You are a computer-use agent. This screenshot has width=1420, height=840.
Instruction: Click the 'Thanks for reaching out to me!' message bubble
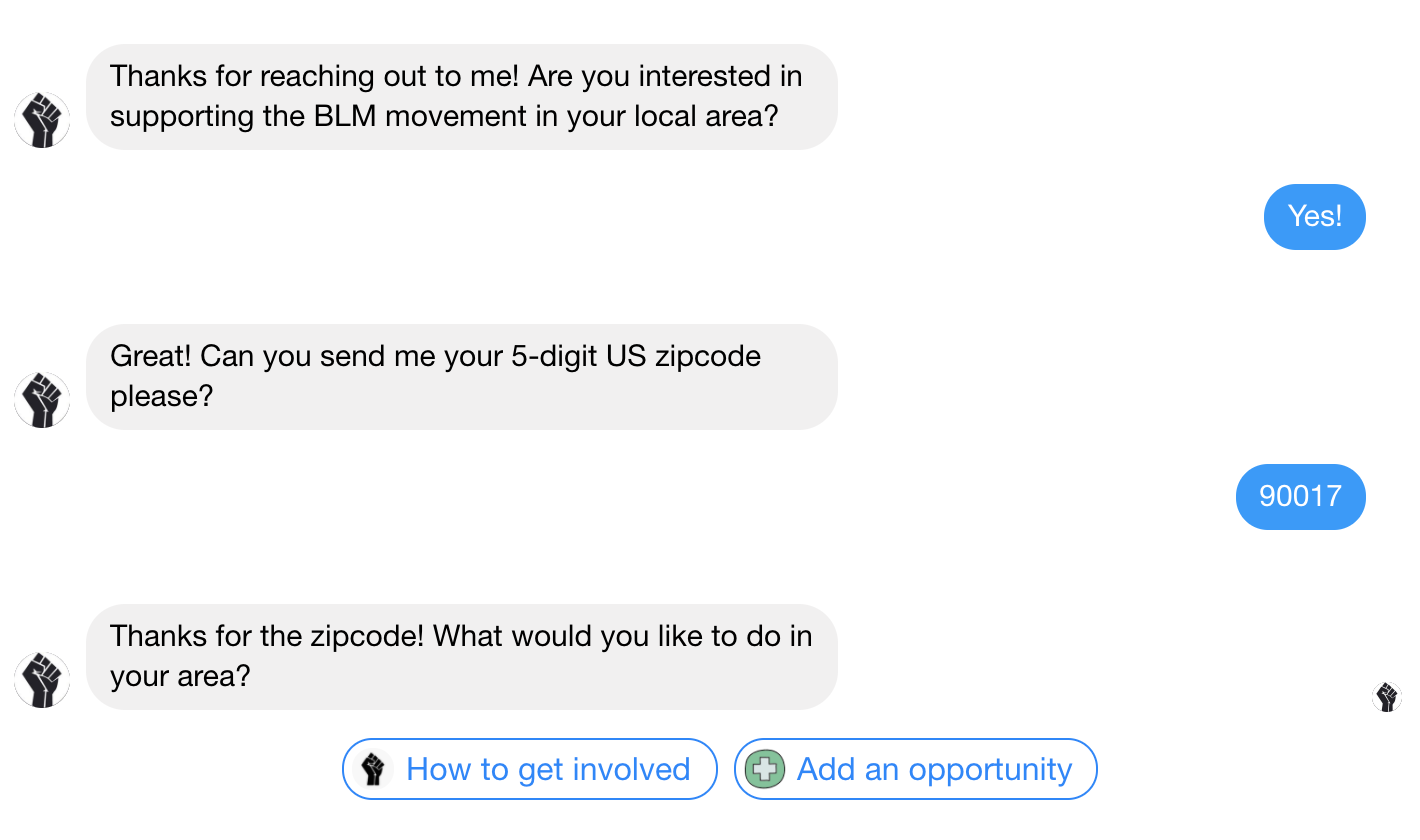[462, 97]
